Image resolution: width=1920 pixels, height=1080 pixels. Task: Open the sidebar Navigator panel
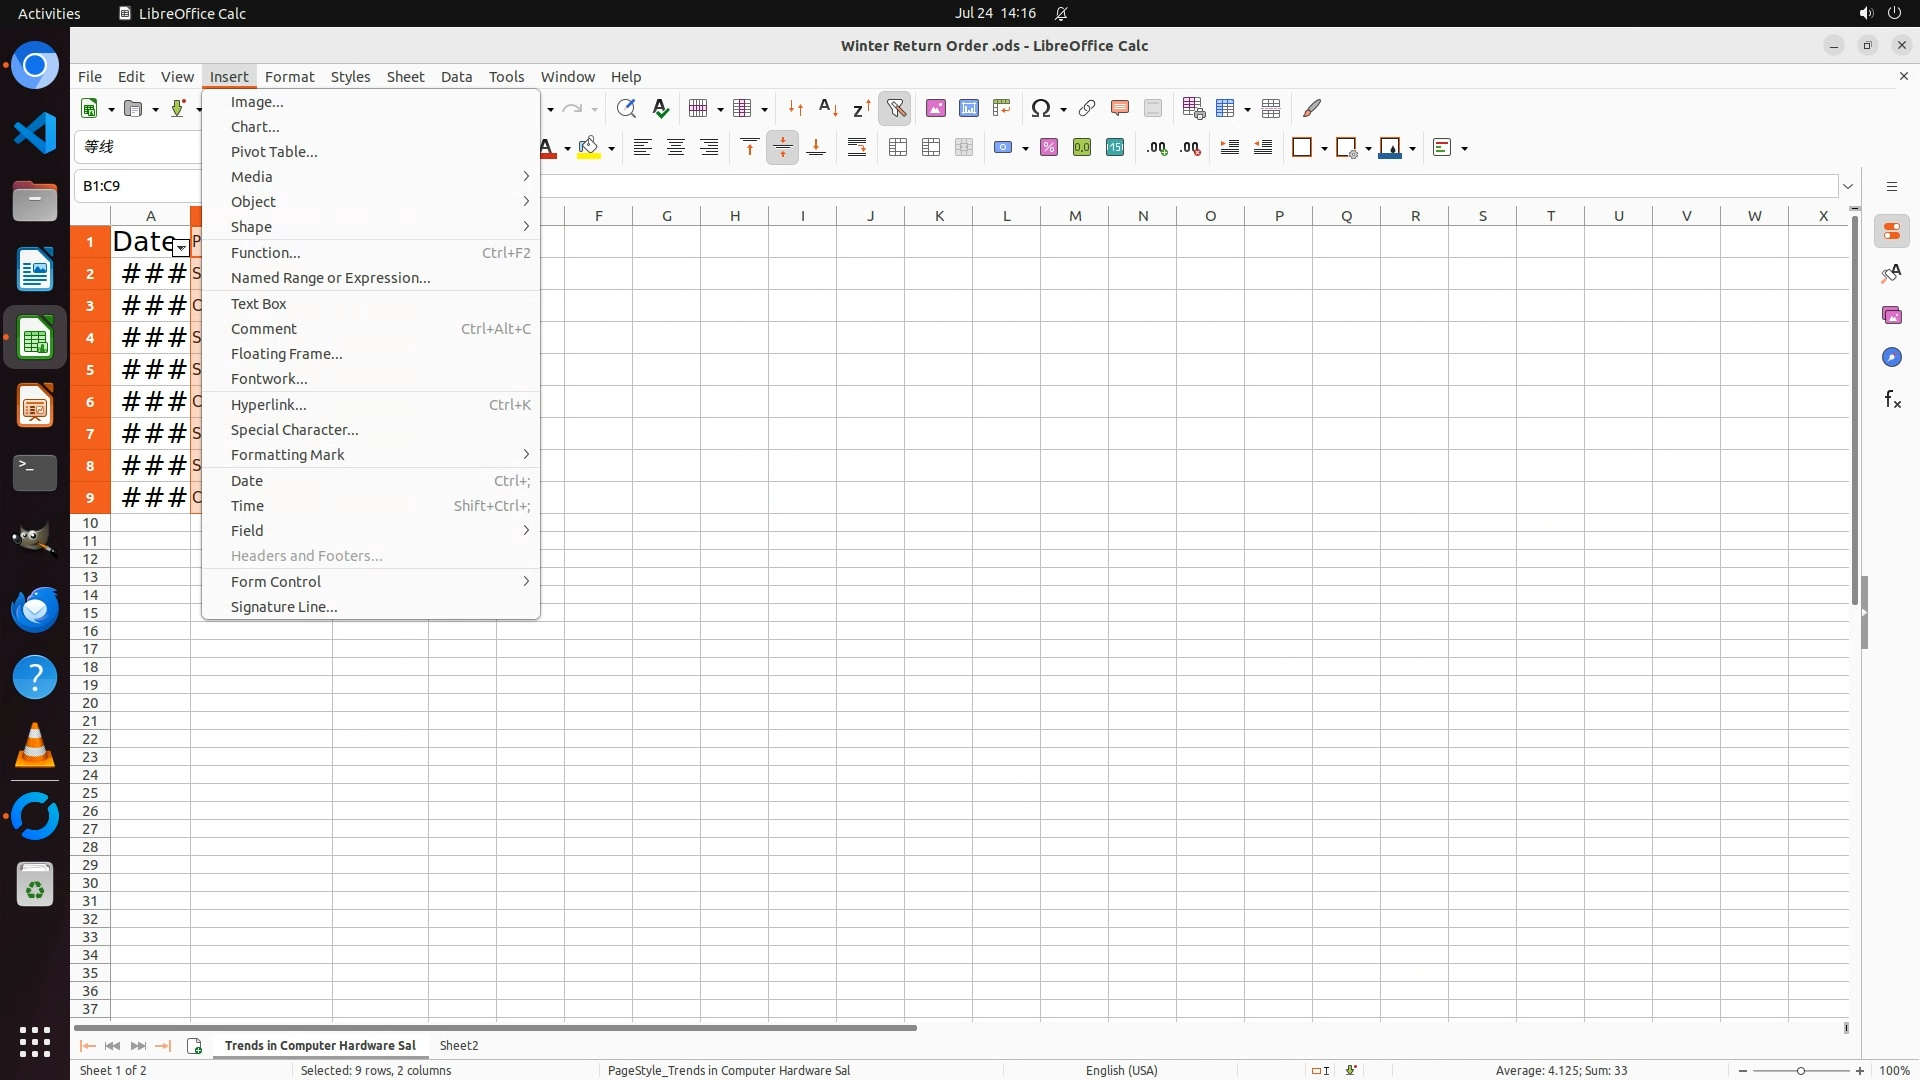point(1891,357)
